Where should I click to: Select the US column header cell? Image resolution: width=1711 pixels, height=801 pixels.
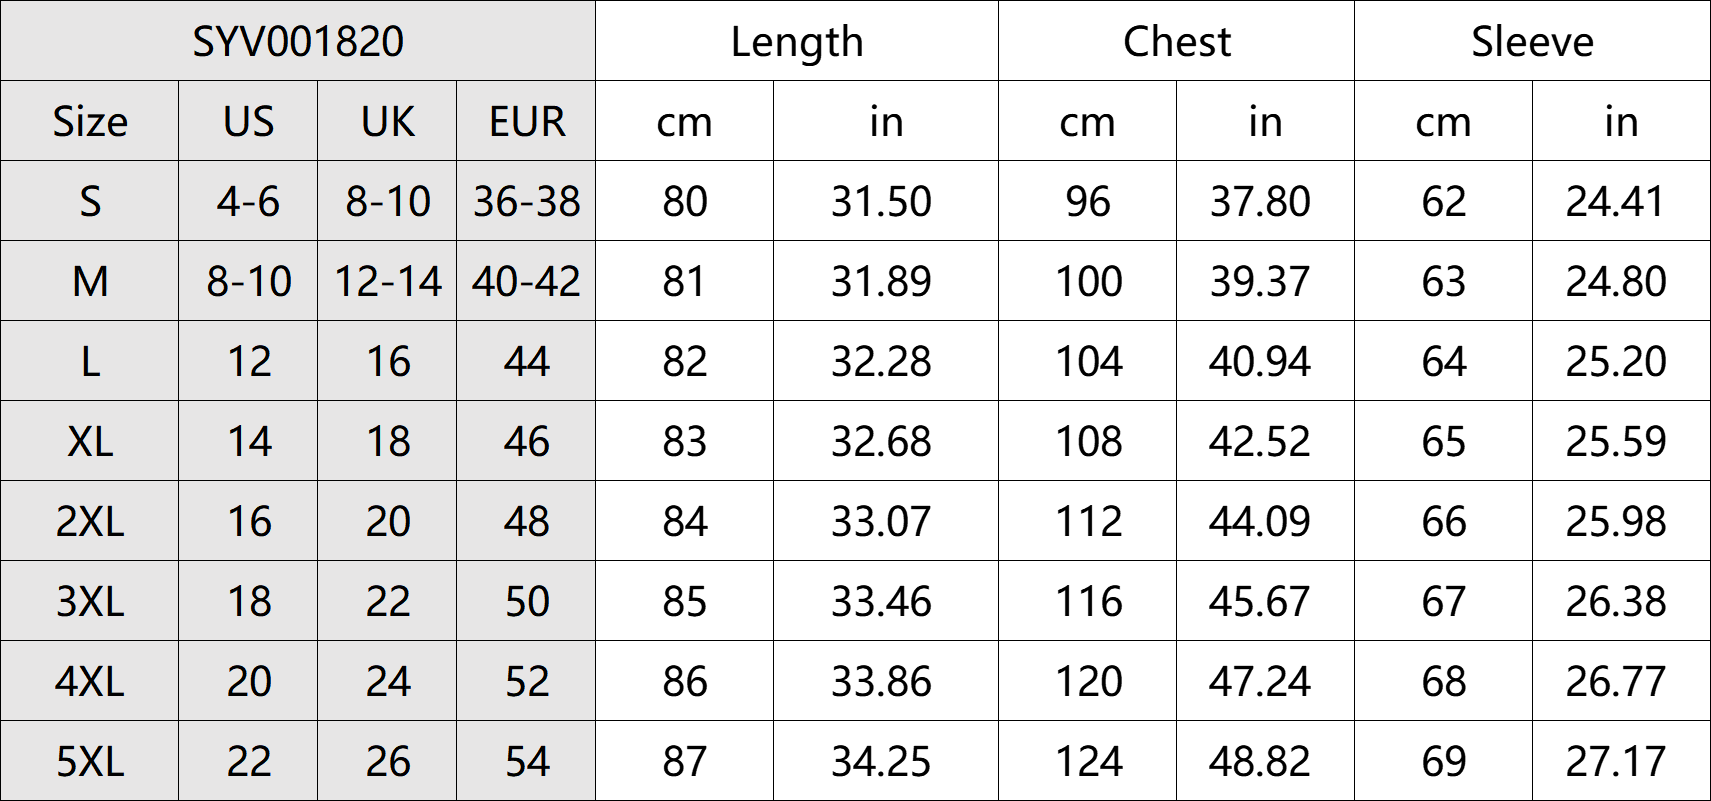[x=248, y=122]
